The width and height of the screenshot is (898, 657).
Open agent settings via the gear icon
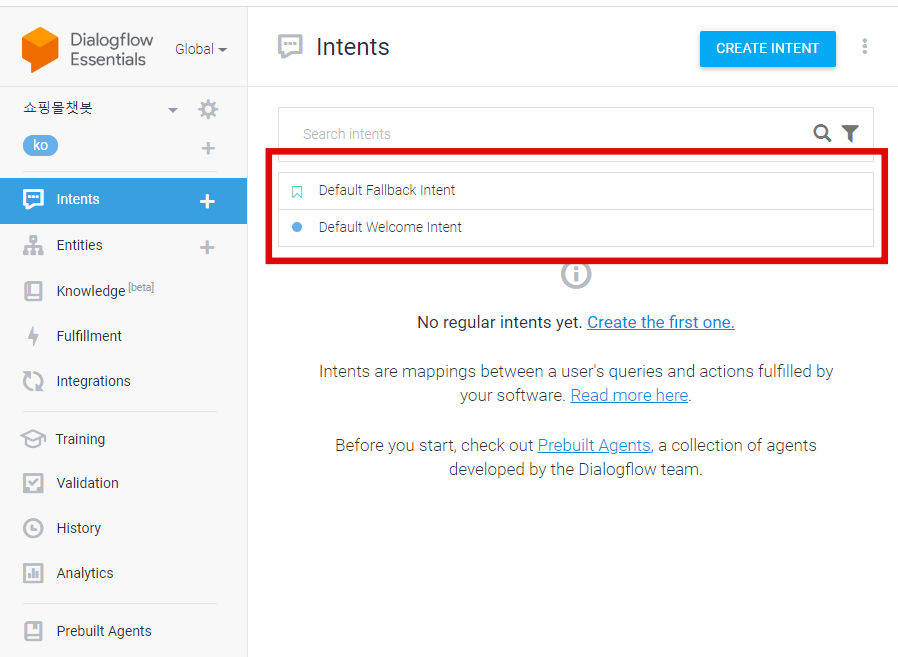coord(207,109)
